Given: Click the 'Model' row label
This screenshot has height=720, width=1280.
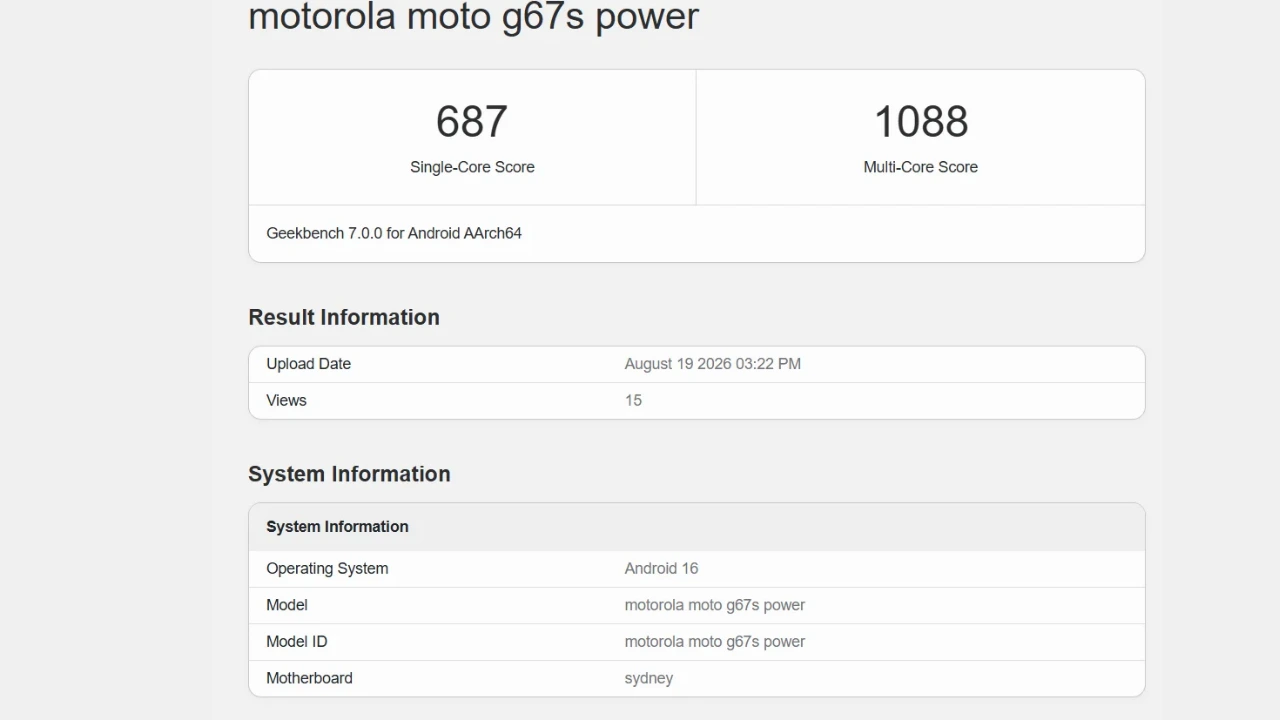Looking at the screenshot, I should [x=287, y=605].
